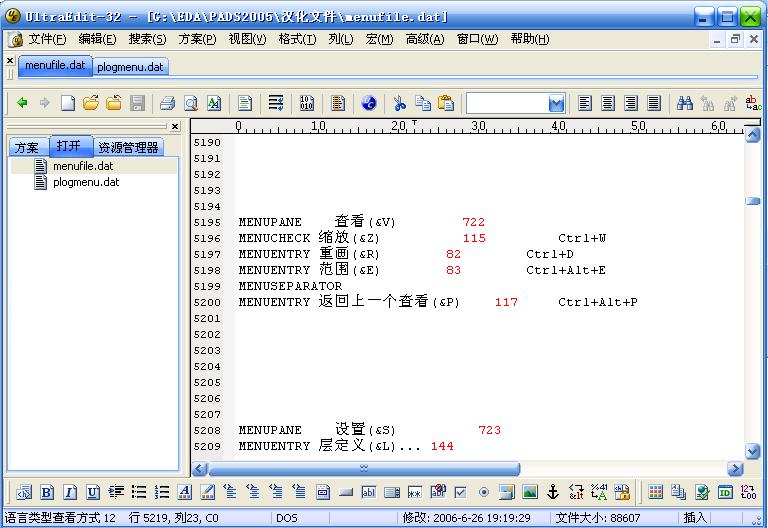768x528 pixels.
Task: Select menufile.dat in the open files list
Action: tap(83, 166)
